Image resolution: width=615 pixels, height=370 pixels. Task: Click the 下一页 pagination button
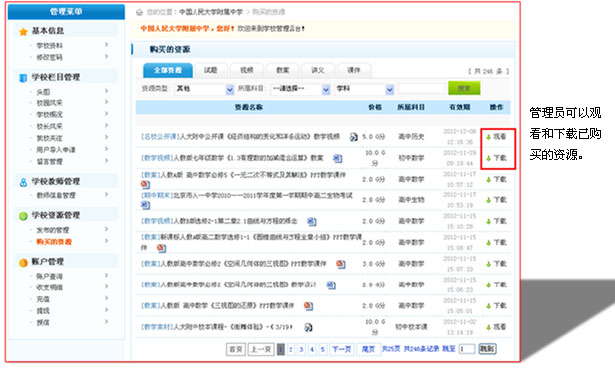click(x=342, y=349)
